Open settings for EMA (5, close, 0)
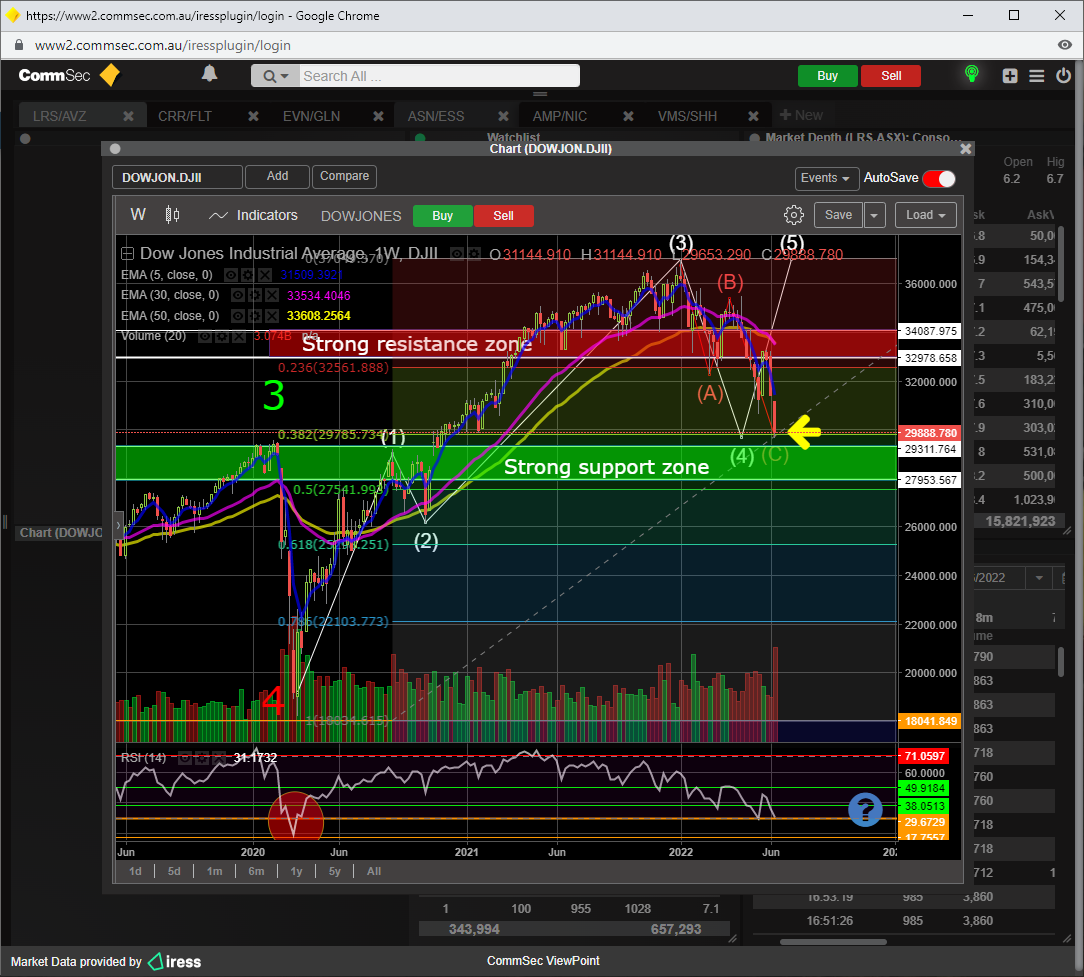The height and width of the screenshot is (977, 1084). coord(247,275)
